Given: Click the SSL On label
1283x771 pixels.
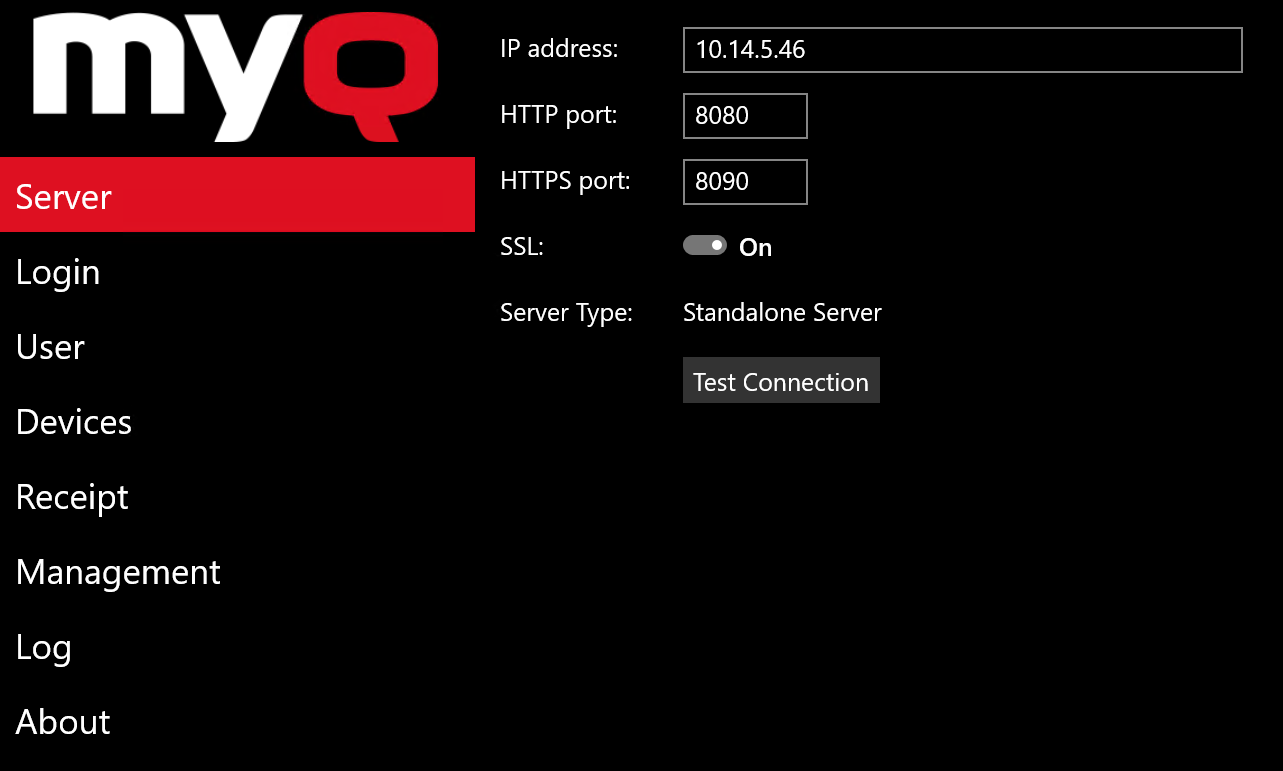Looking at the screenshot, I should (x=755, y=247).
